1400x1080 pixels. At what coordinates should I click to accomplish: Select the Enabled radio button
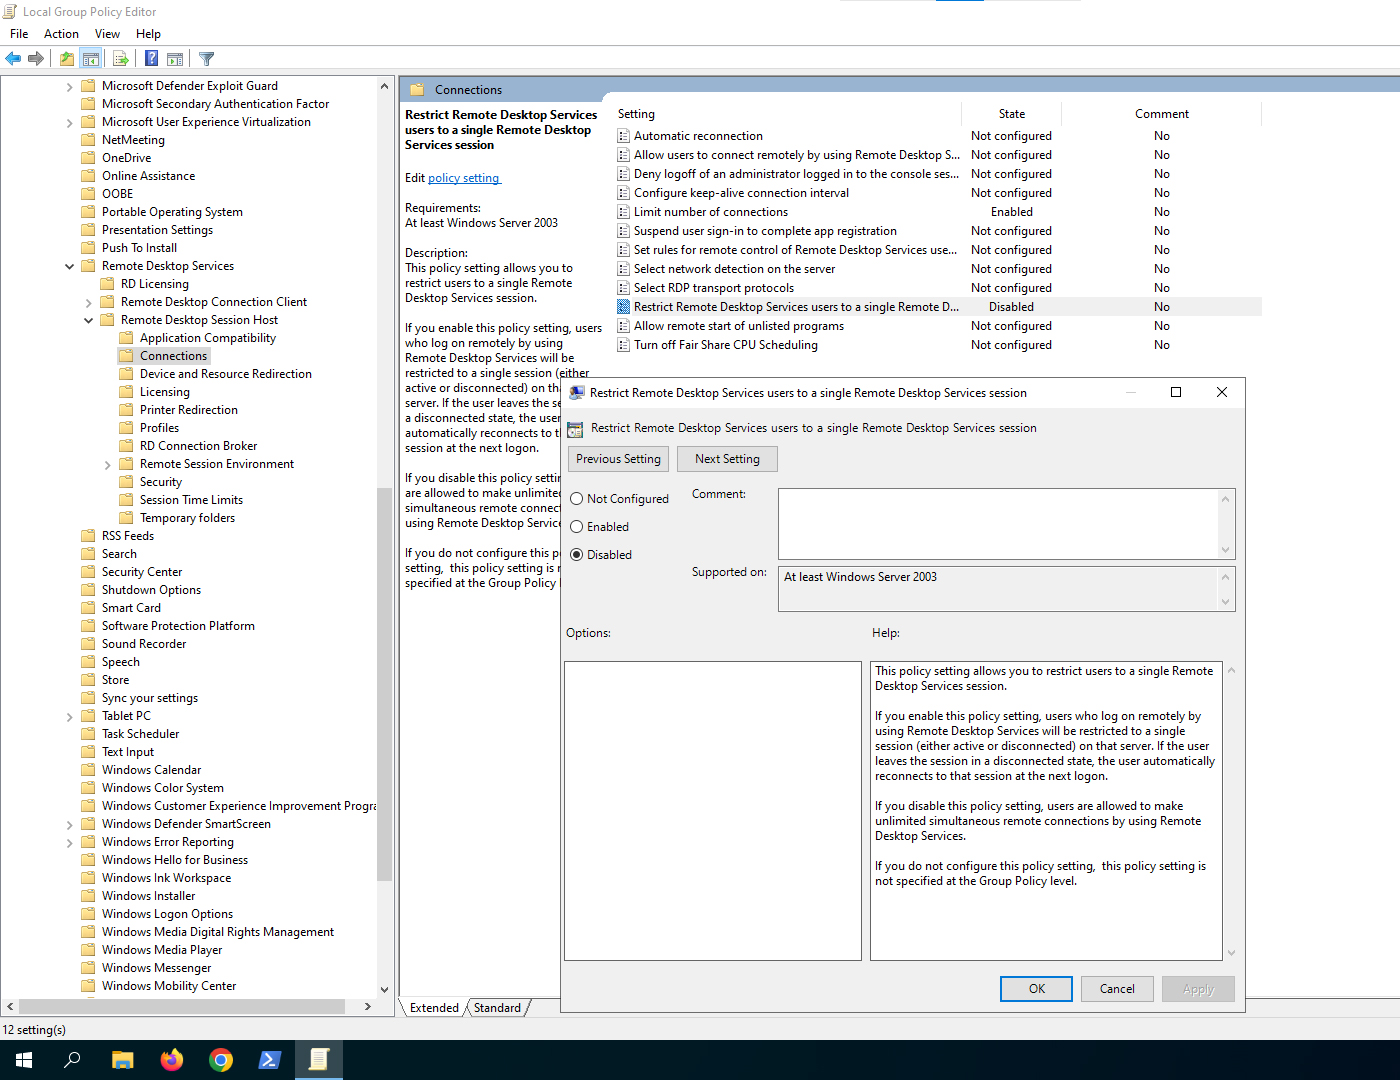pos(577,527)
